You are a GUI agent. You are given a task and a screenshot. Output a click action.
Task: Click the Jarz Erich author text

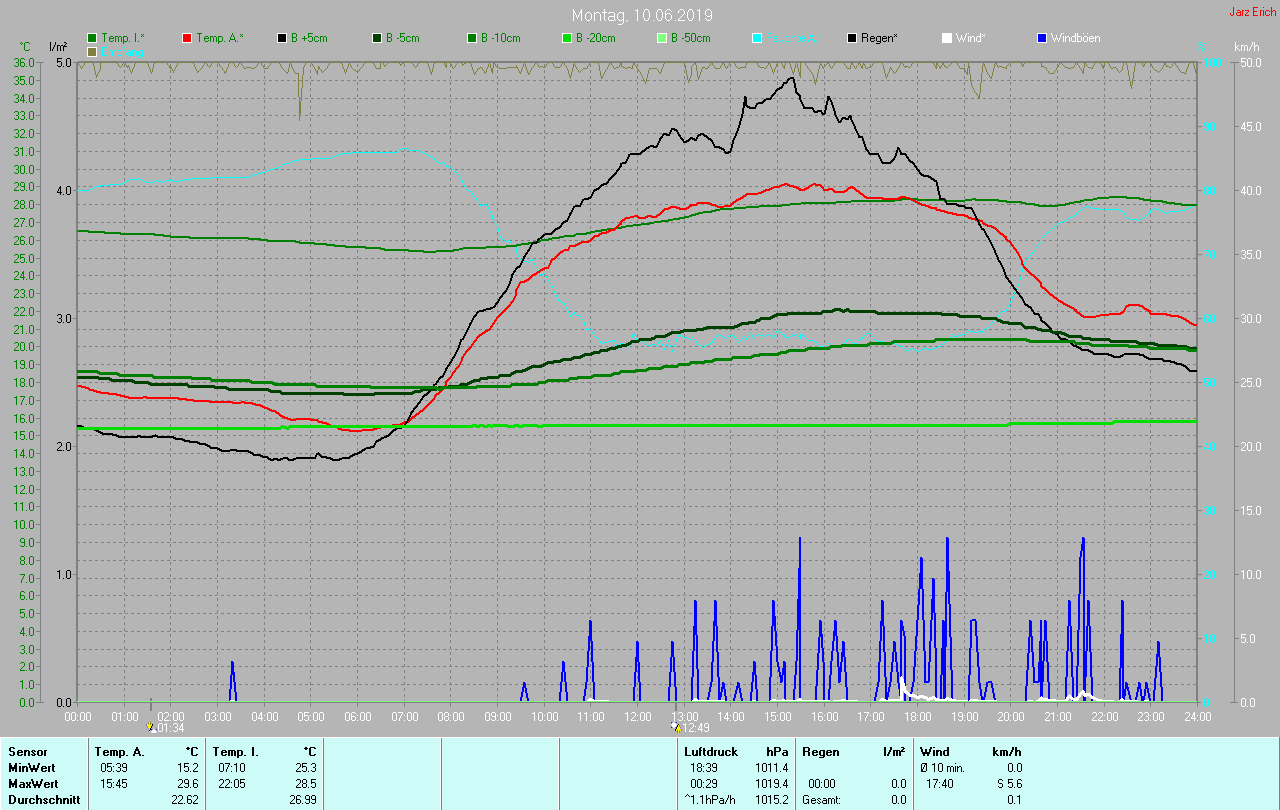click(x=1252, y=12)
